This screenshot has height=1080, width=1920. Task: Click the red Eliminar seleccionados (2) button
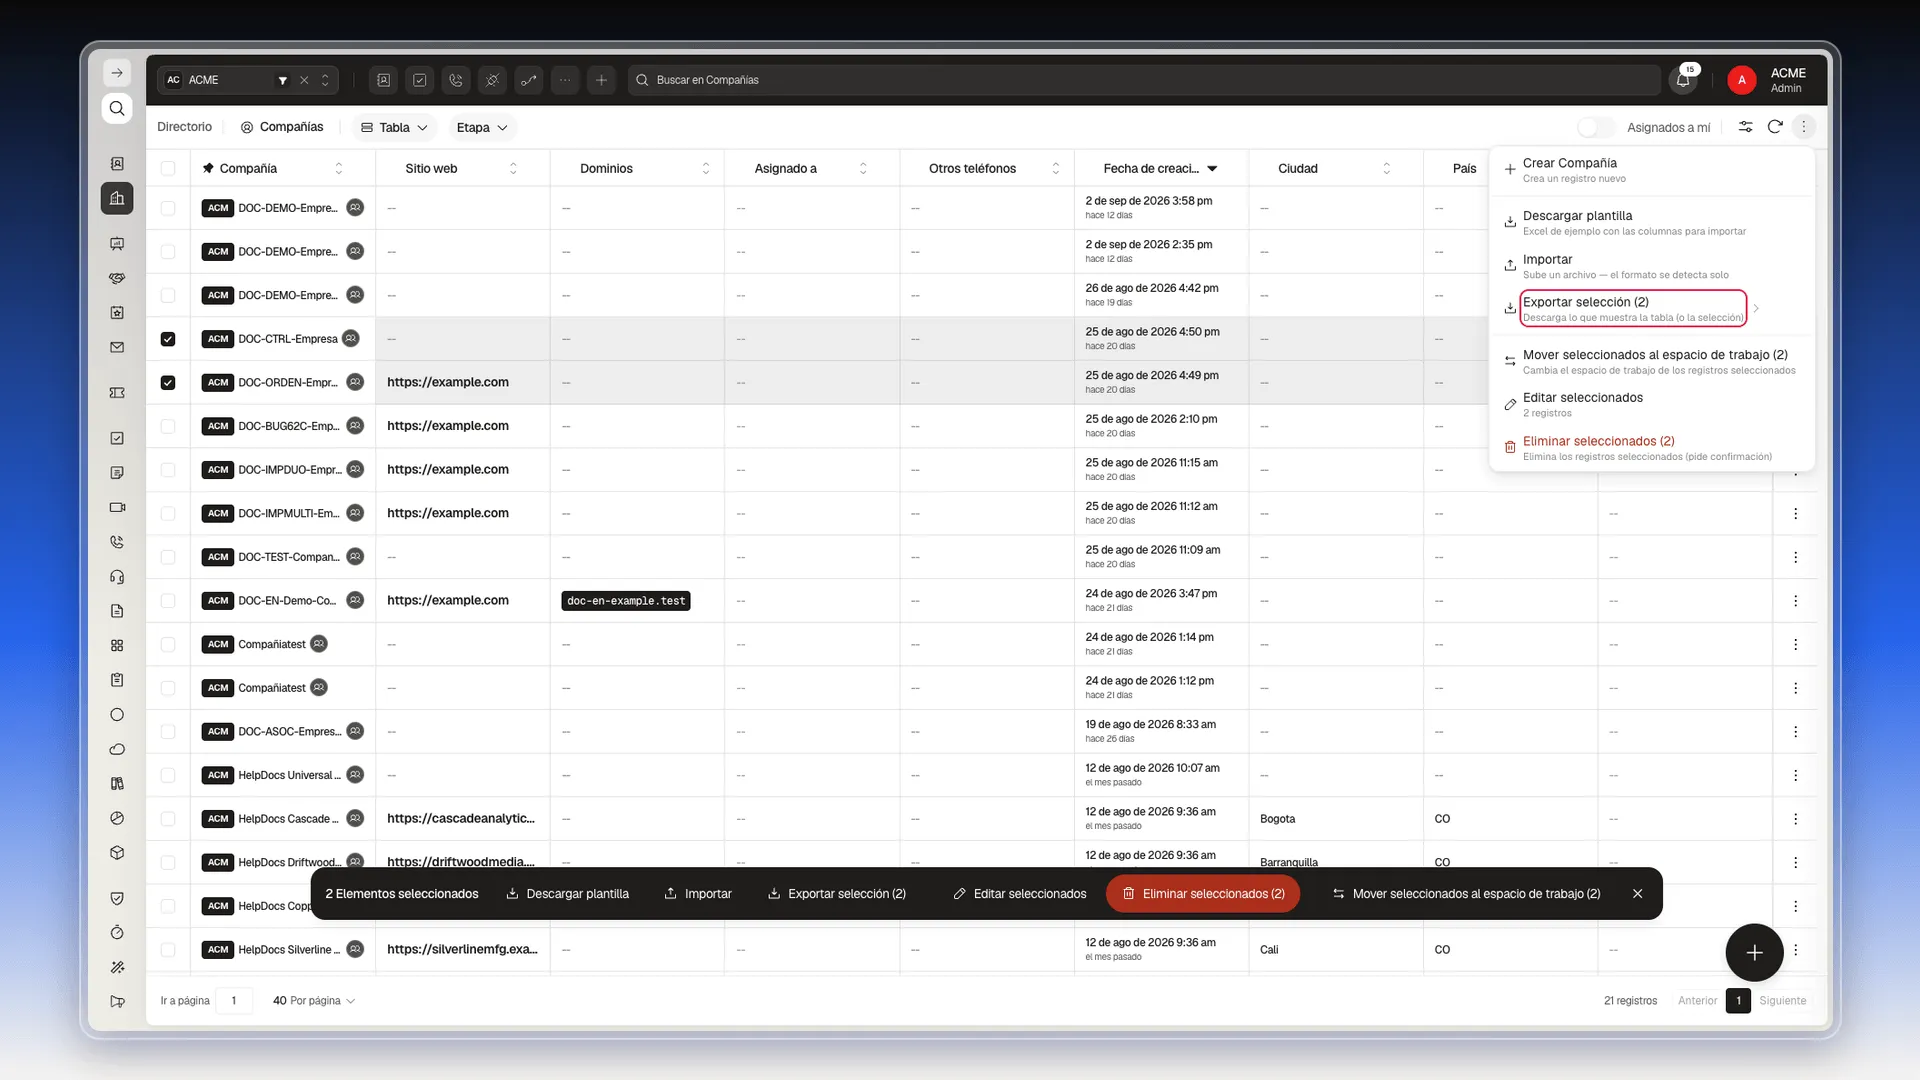pyautogui.click(x=1203, y=894)
